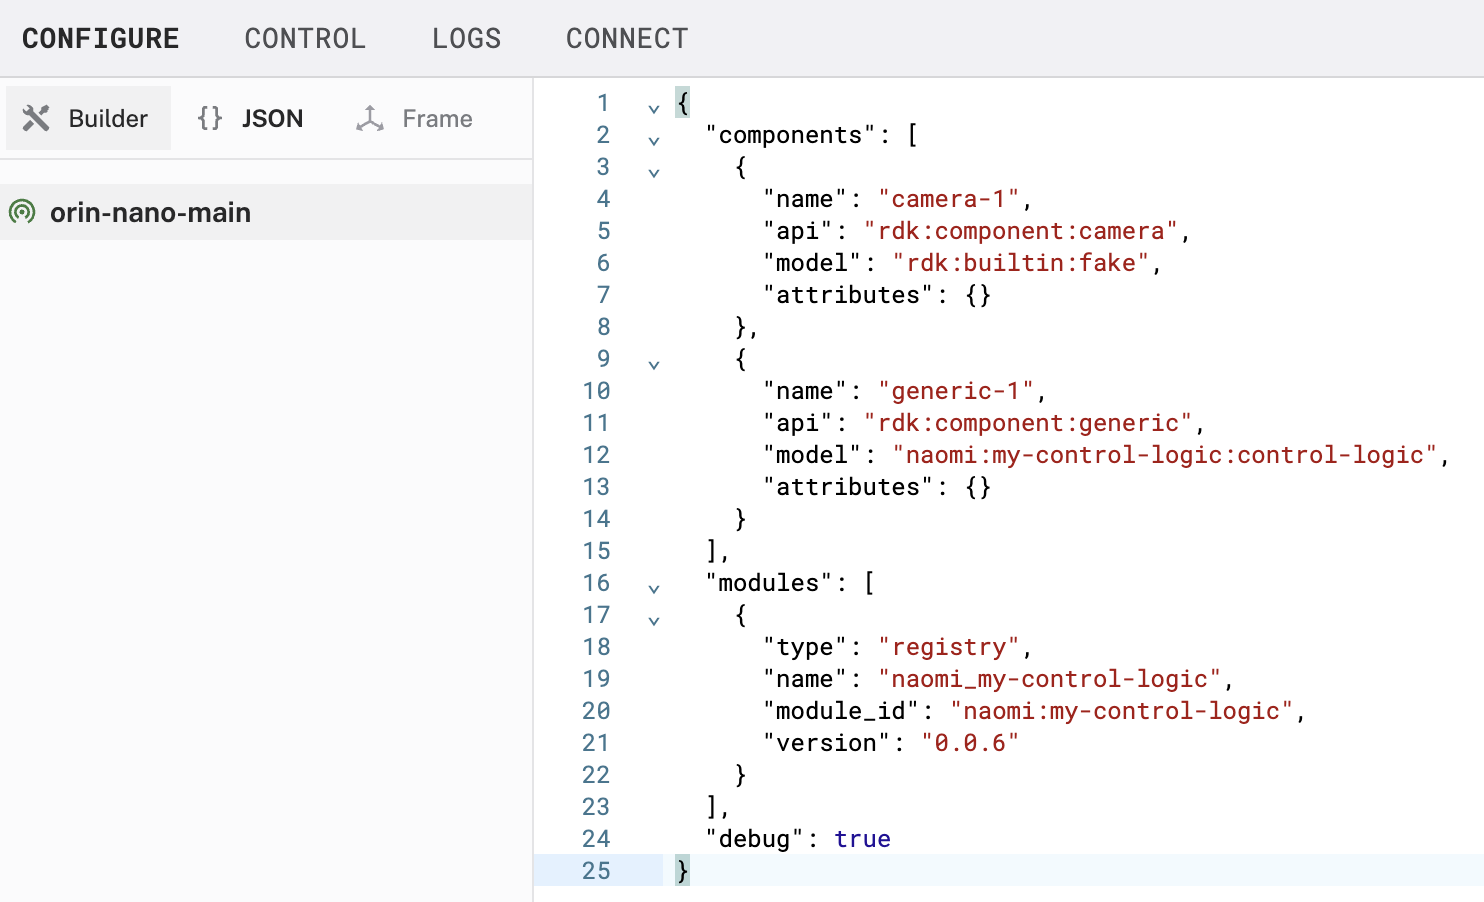Click the "components" key on line 2
This screenshot has height=902, width=1484.
pyautogui.click(x=791, y=135)
